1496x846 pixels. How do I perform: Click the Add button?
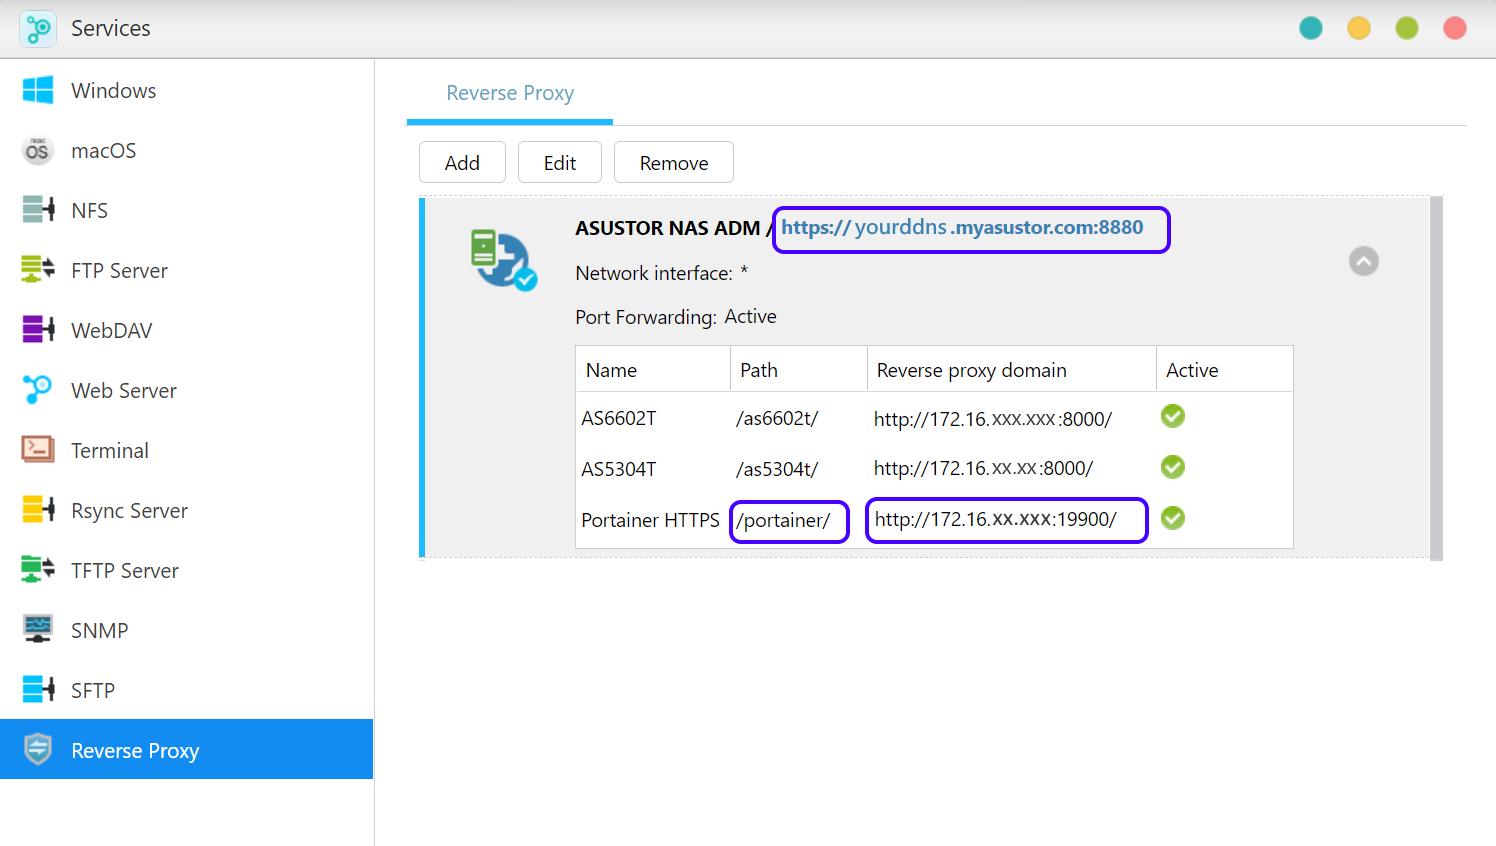pos(462,162)
